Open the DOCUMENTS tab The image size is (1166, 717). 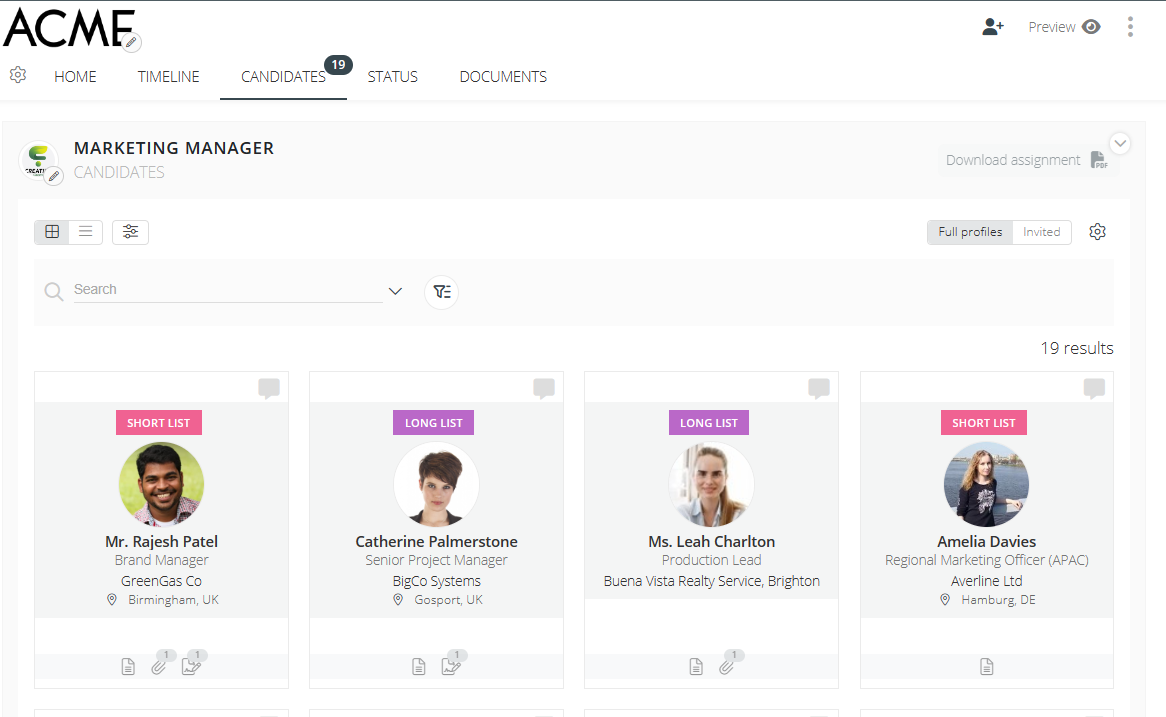click(503, 77)
